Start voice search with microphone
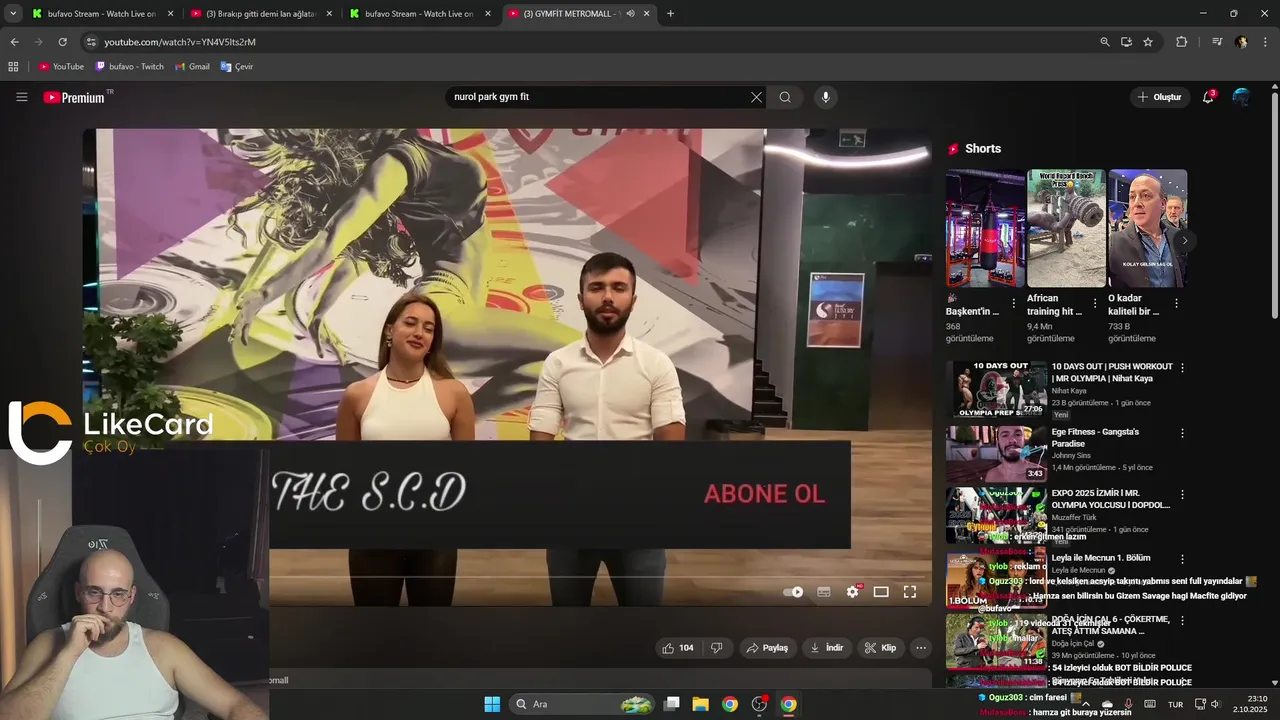The height and width of the screenshot is (720, 1280). 825,97
